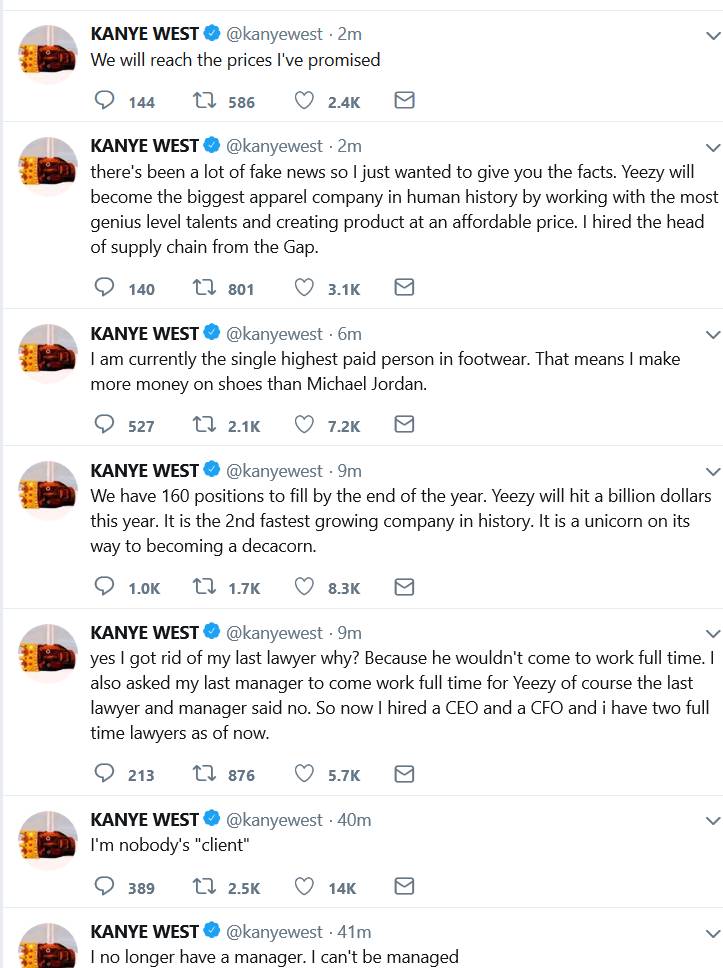Screen dimensions: 723x968
Task: Open the @kanyewest handle on the Michael Jordan tweet
Action: point(275,334)
